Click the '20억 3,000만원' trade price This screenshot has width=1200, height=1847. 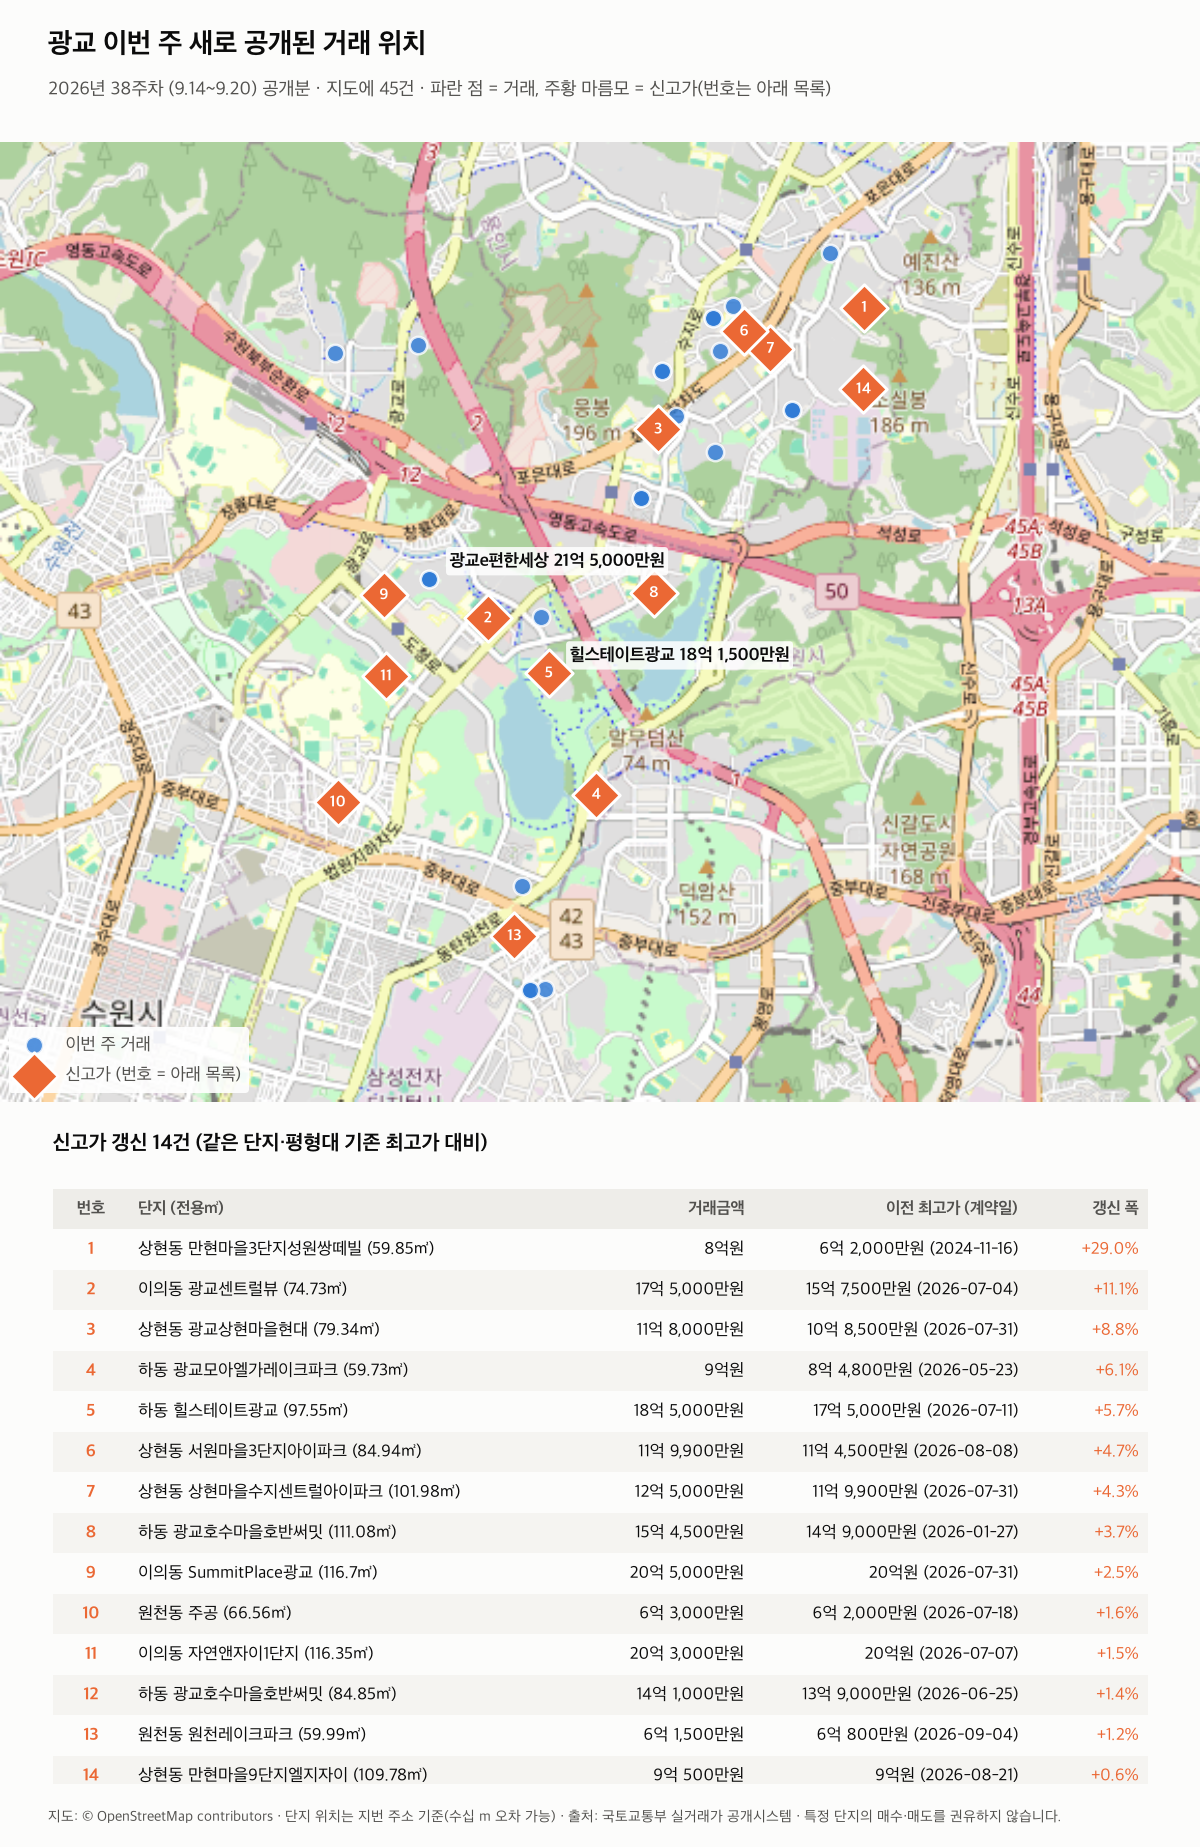(x=687, y=1653)
